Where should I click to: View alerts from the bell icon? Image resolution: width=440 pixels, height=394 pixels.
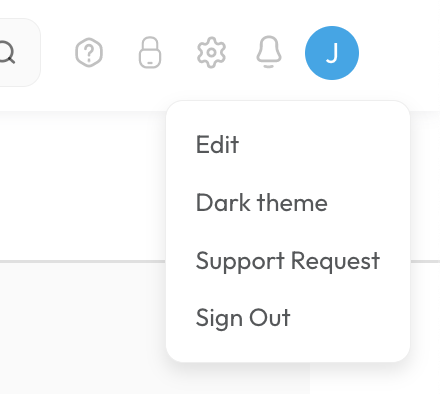(269, 52)
